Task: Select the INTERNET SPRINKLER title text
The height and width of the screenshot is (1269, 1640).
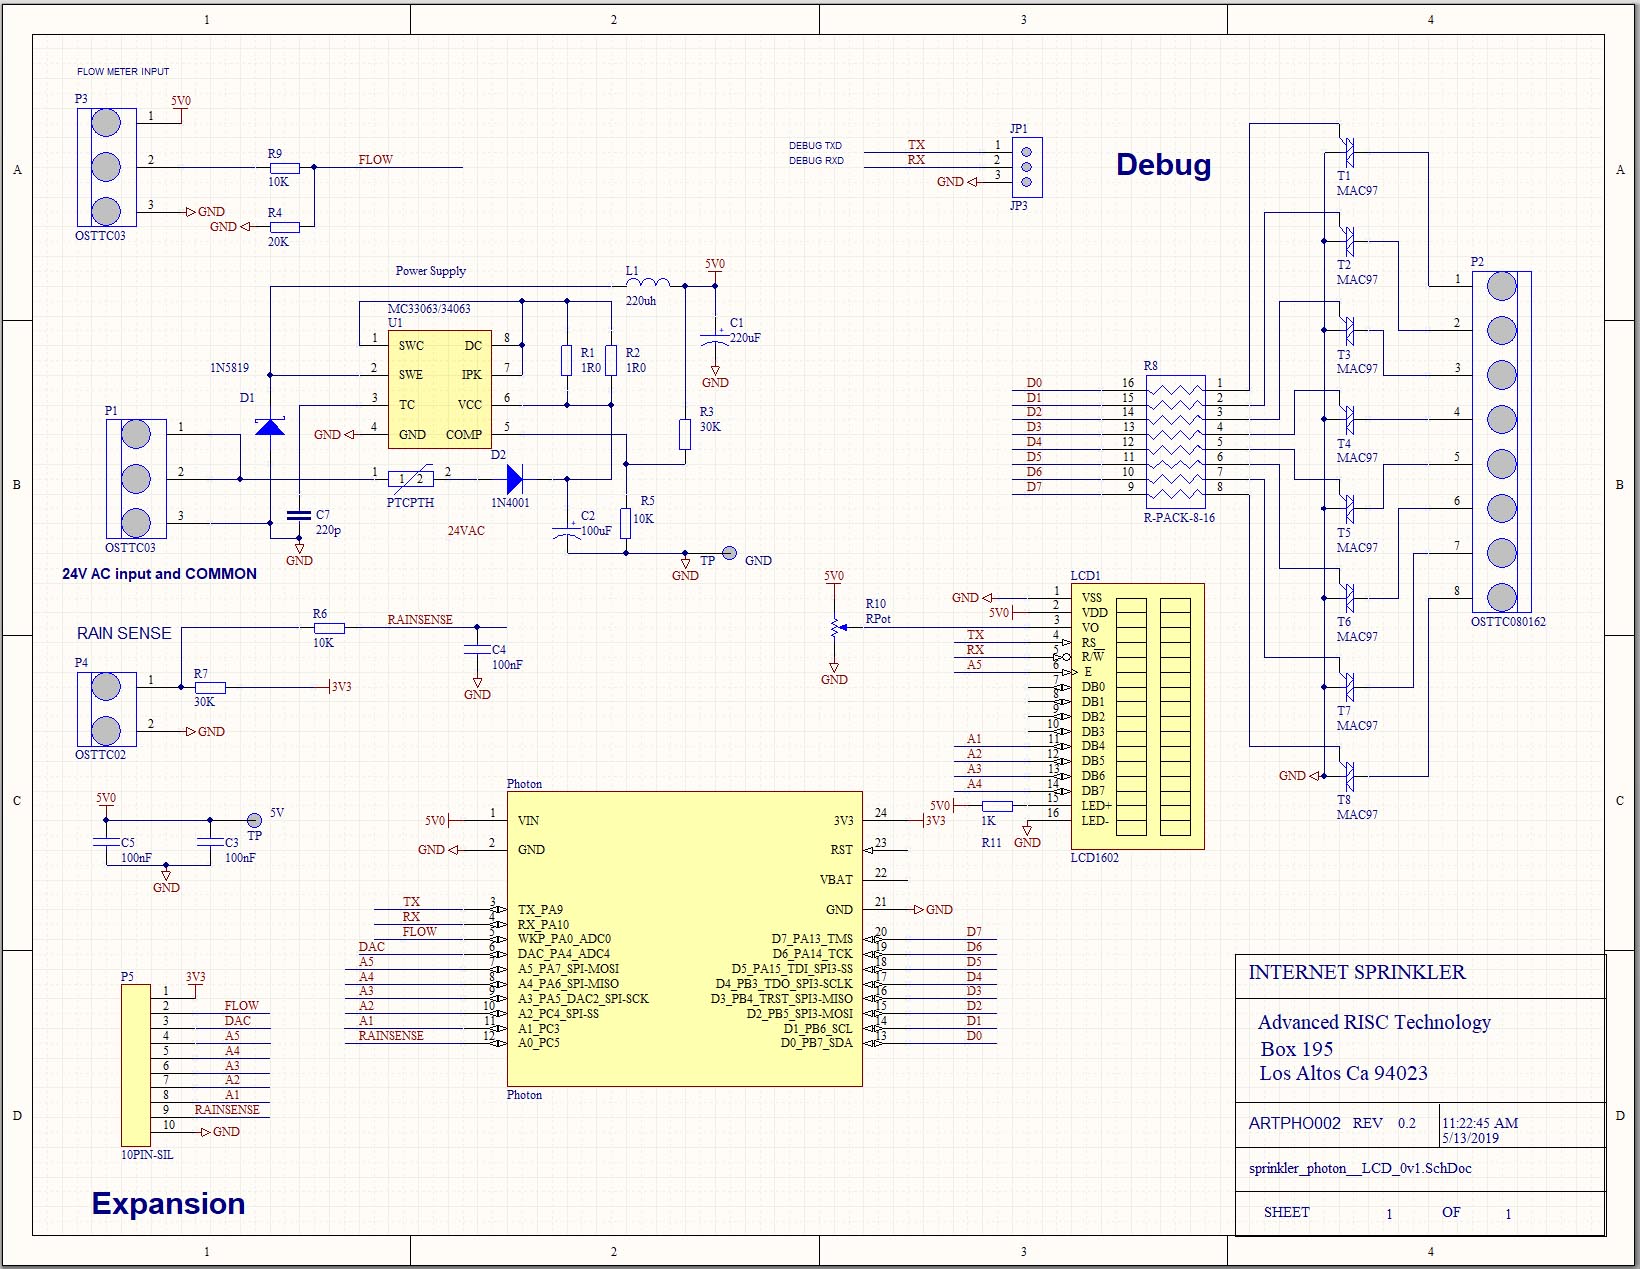Action: (x=1356, y=972)
